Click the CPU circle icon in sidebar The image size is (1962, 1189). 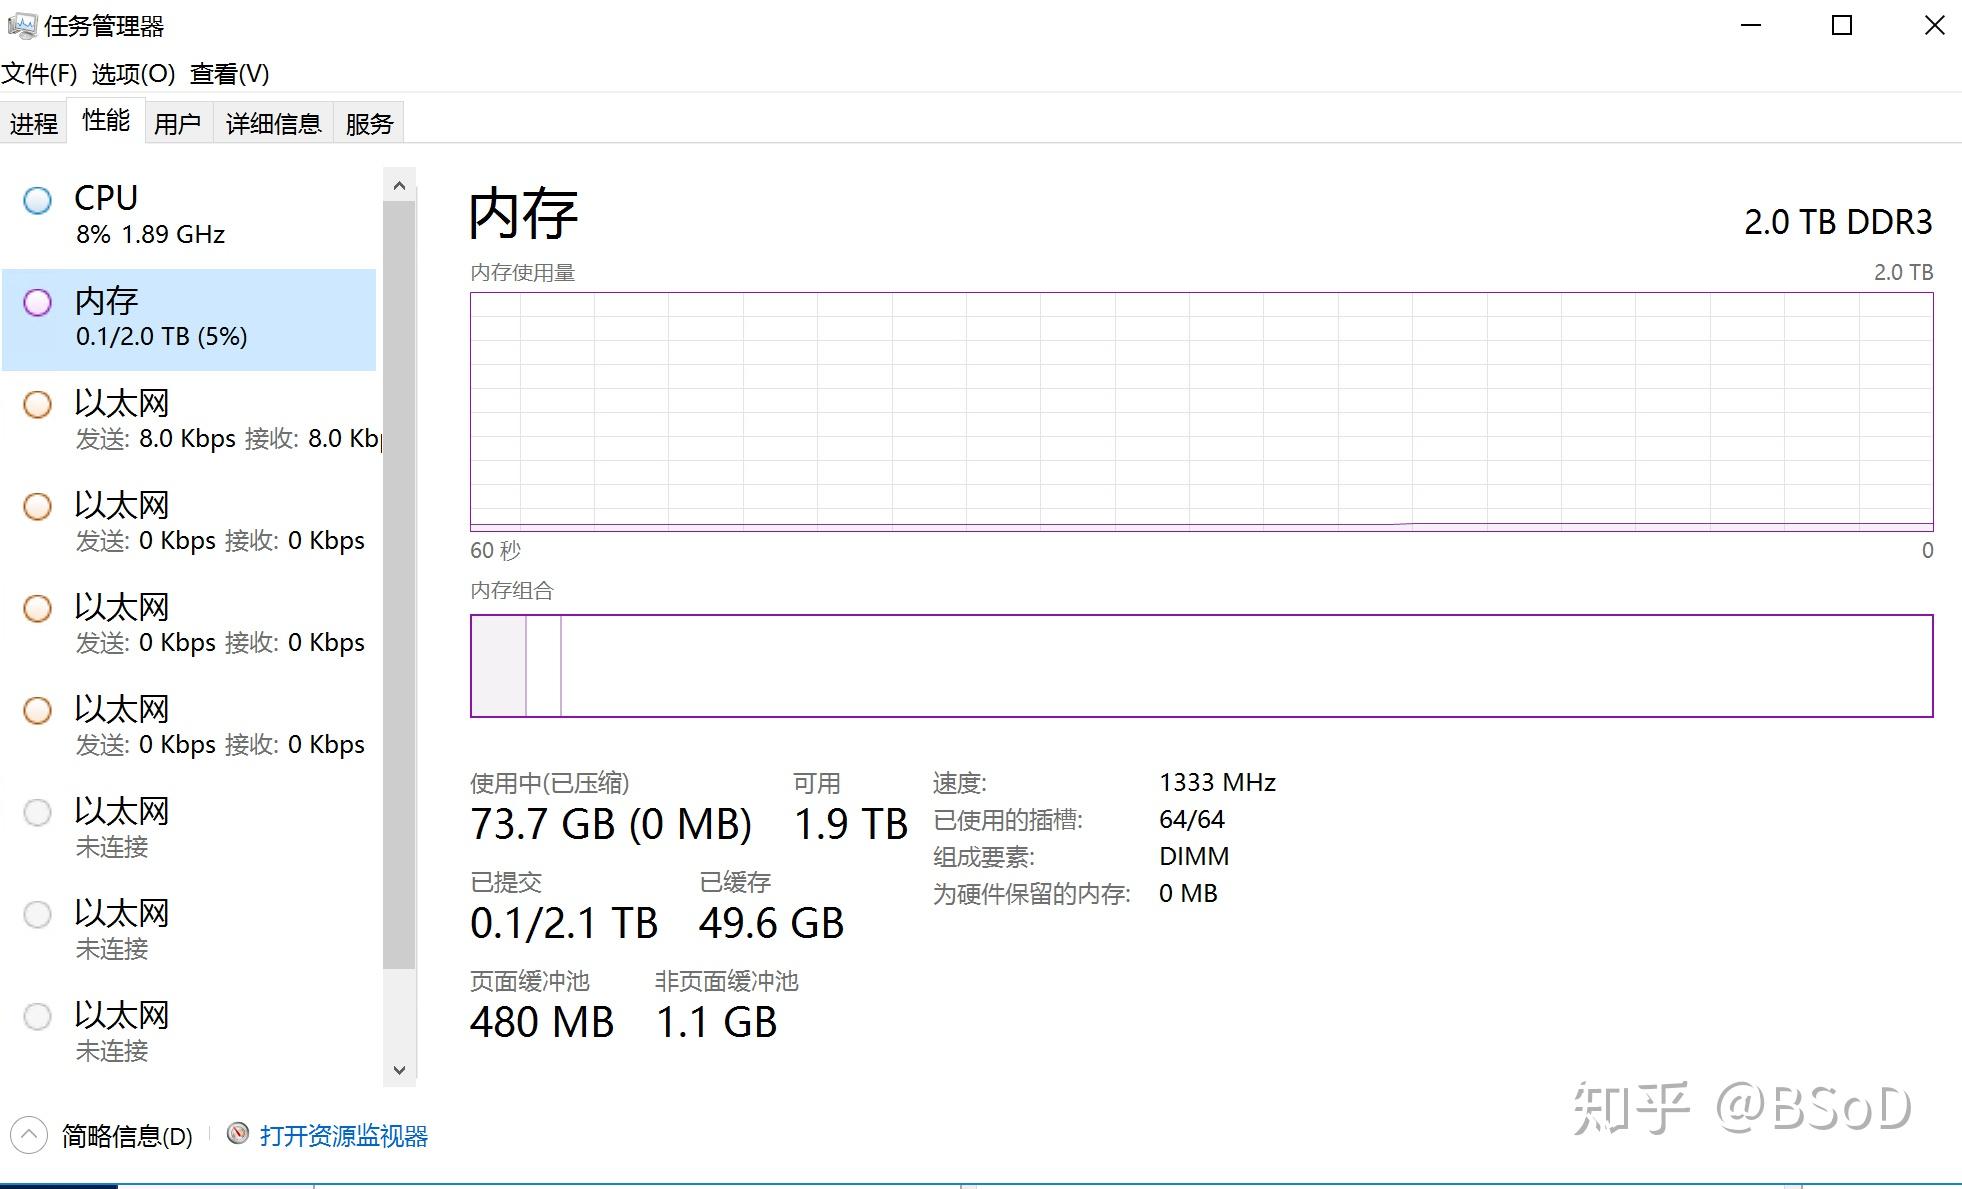pyautogui.click(x=38, y=201)
